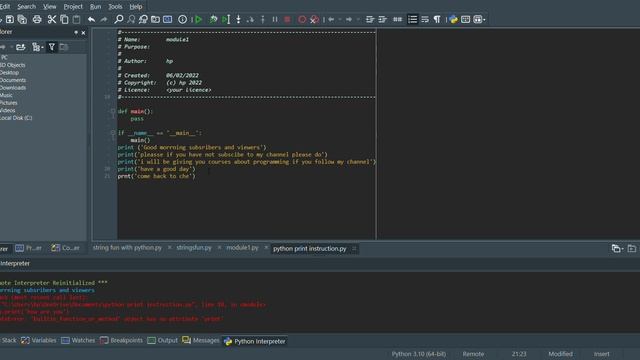Click the Copy icon
Image resolution: width=640 pixels, height=360 pixels.
pyautogui.click(x=64, y=19)
